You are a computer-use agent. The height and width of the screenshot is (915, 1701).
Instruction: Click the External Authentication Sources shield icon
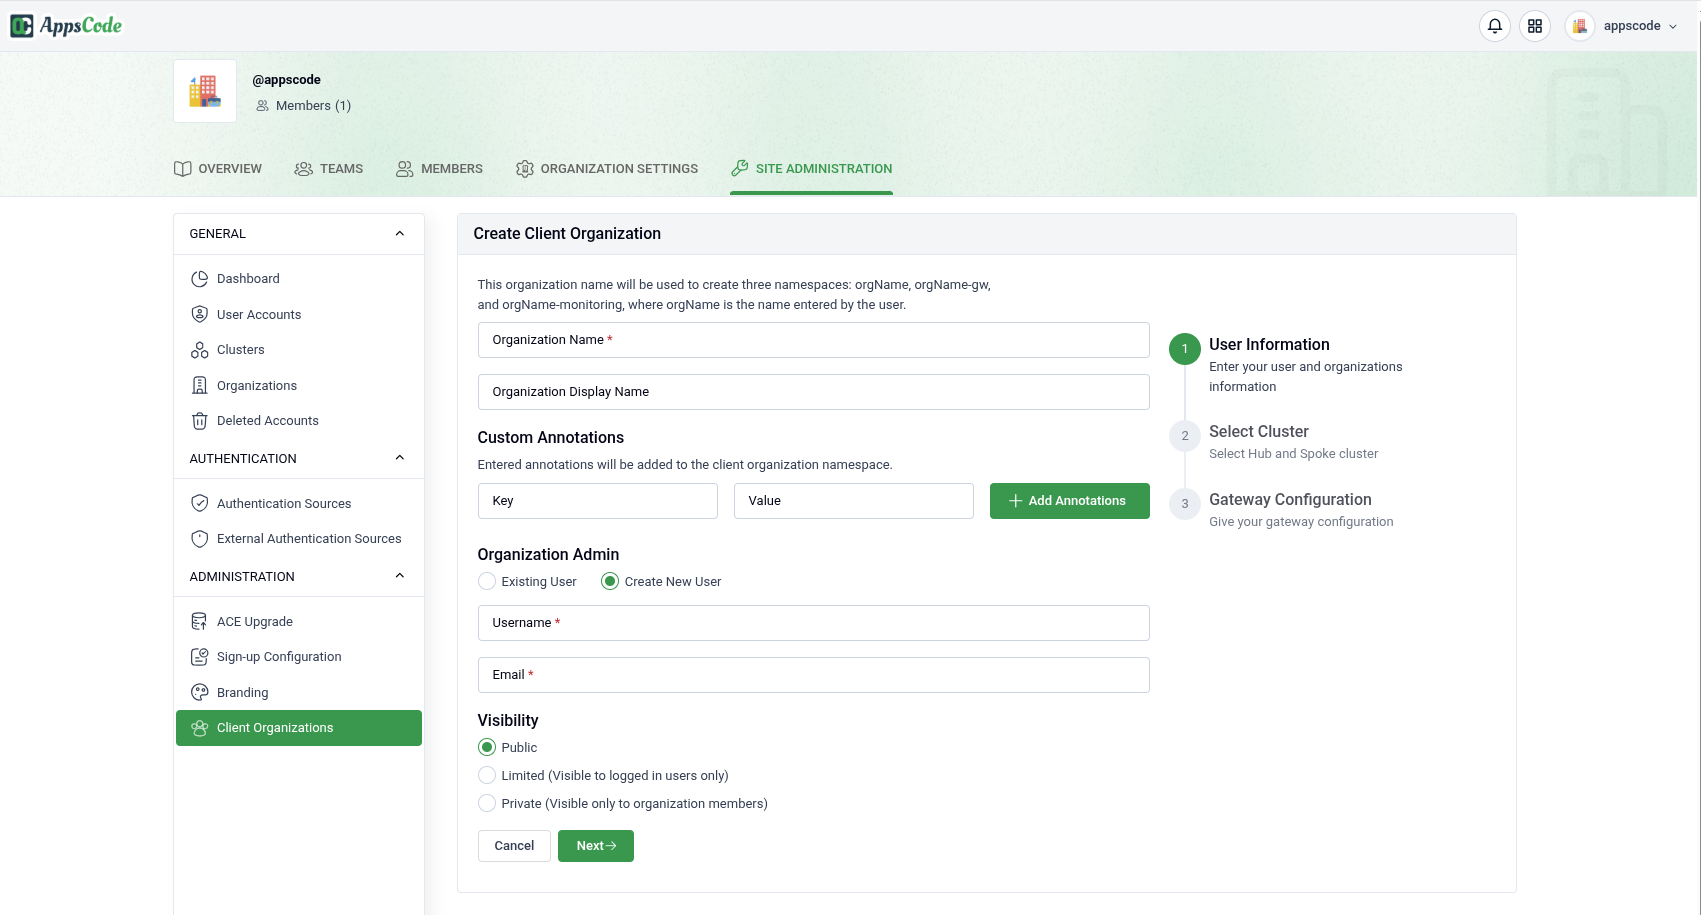(x=200, y=539)
